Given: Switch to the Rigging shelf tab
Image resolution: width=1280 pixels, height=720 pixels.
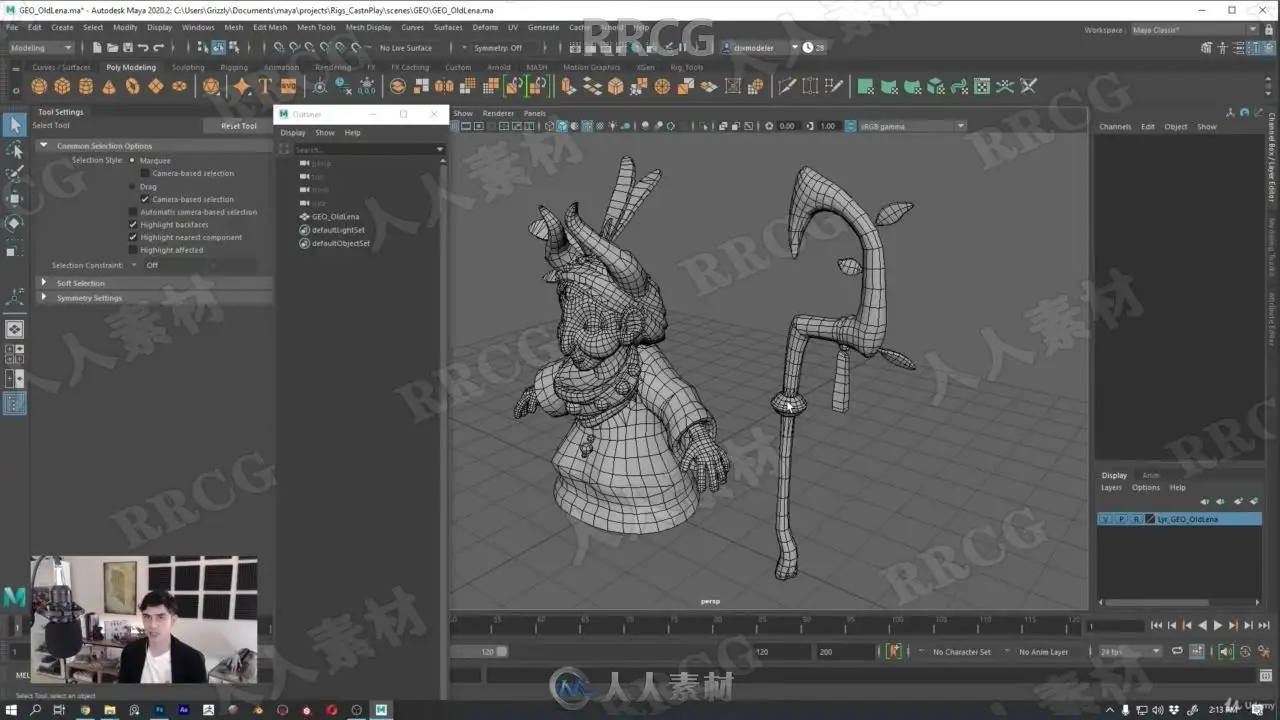Looking at the screenshot, I should (234, 68).
